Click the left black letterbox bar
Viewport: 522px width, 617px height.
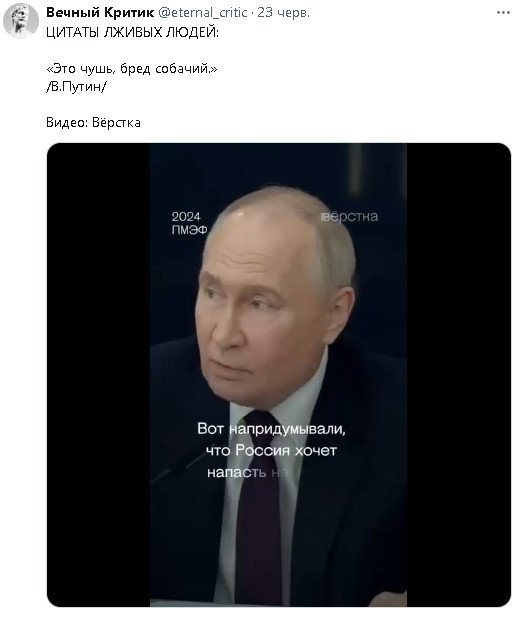click(98, 375)
